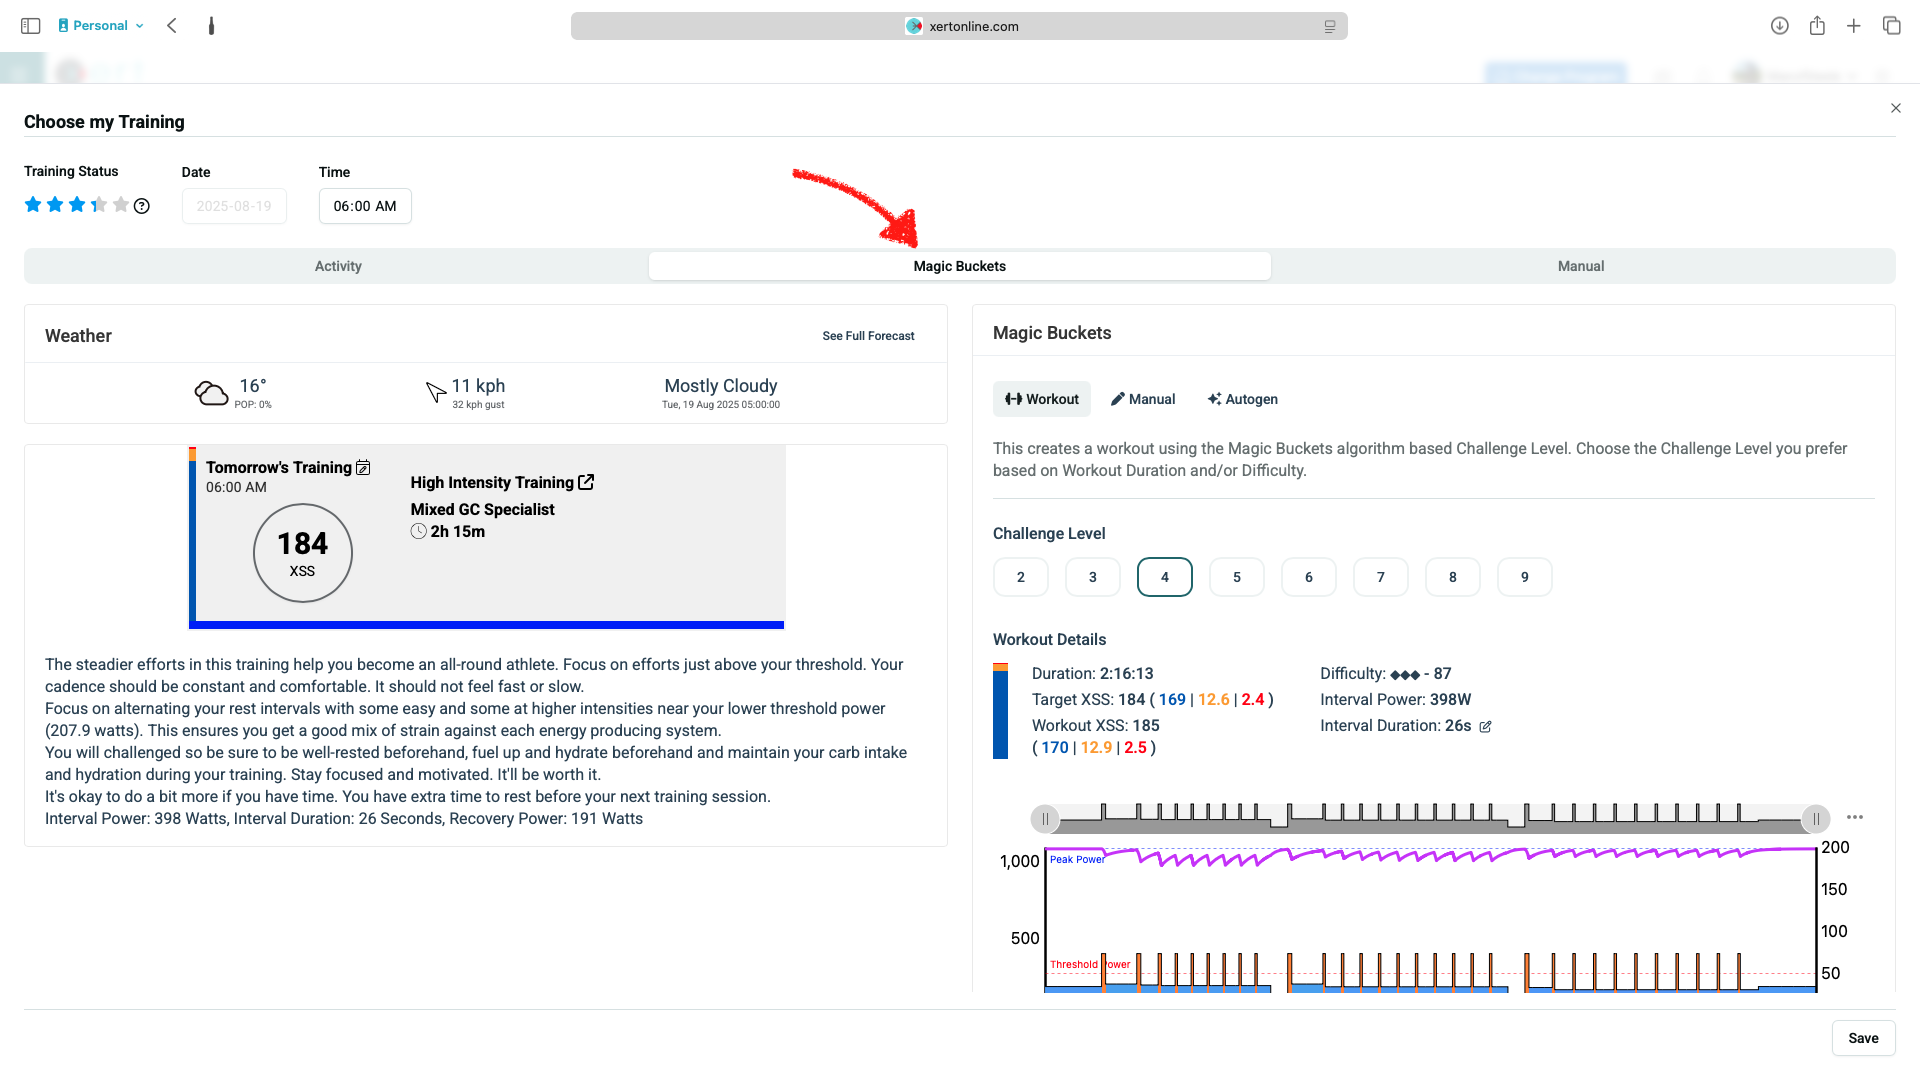Open the Date 2025-08-19 picker

pos(234,206)
